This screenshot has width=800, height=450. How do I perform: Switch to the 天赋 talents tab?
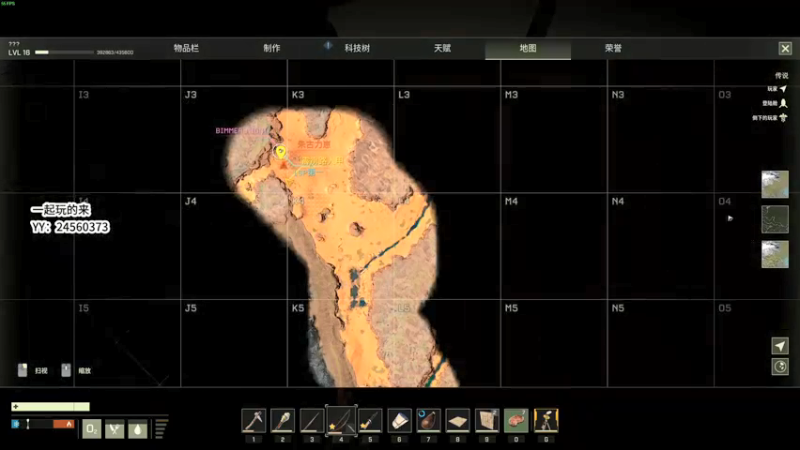point(442,48)
